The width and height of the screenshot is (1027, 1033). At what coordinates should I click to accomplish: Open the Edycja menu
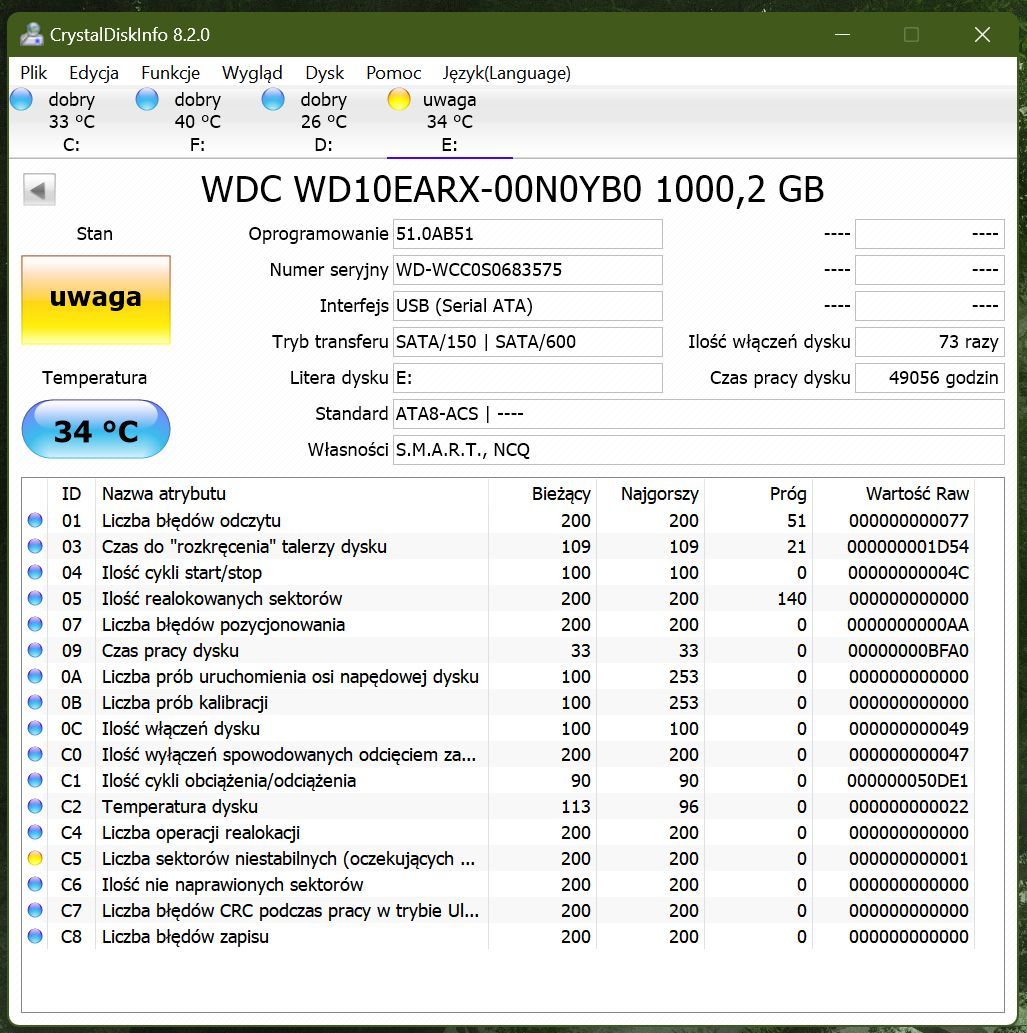pos(94,72)
